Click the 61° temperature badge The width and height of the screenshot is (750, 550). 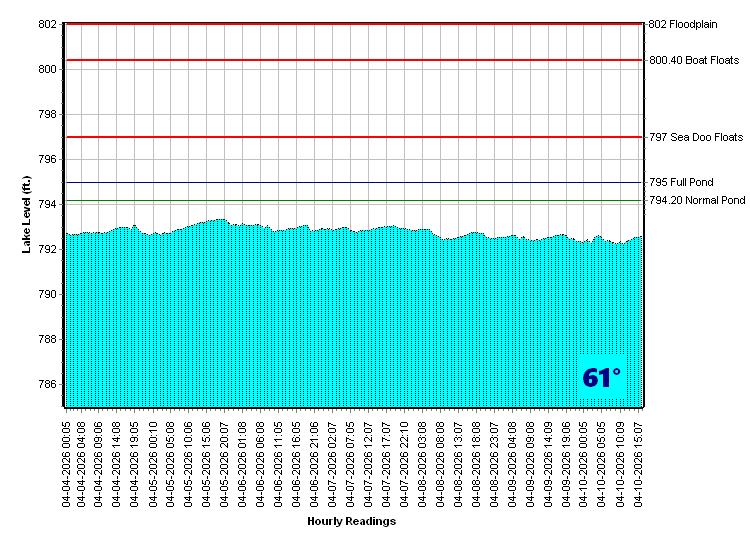coord(601,378)
